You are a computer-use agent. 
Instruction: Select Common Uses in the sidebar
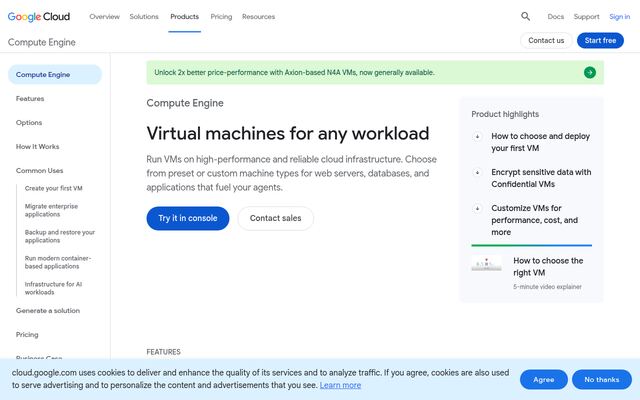point(40,171)
